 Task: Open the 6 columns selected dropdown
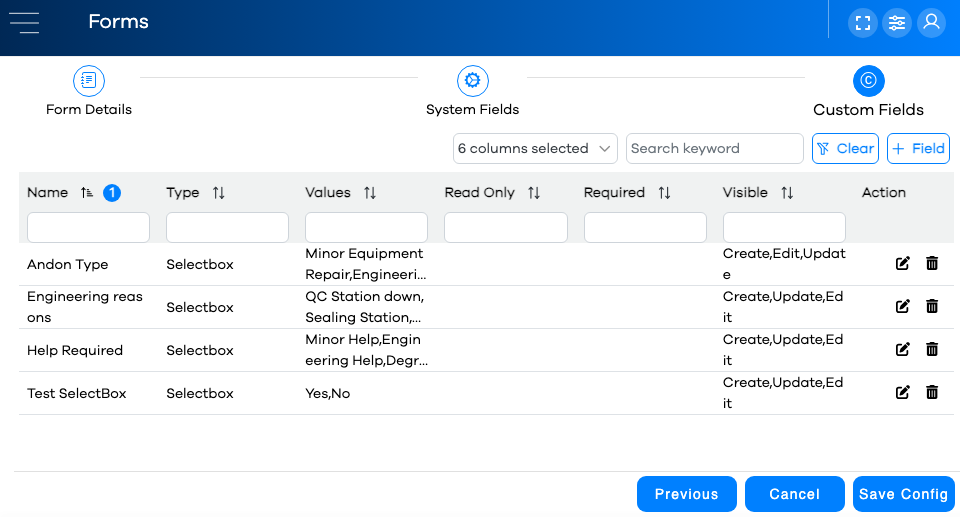point(535,148)
